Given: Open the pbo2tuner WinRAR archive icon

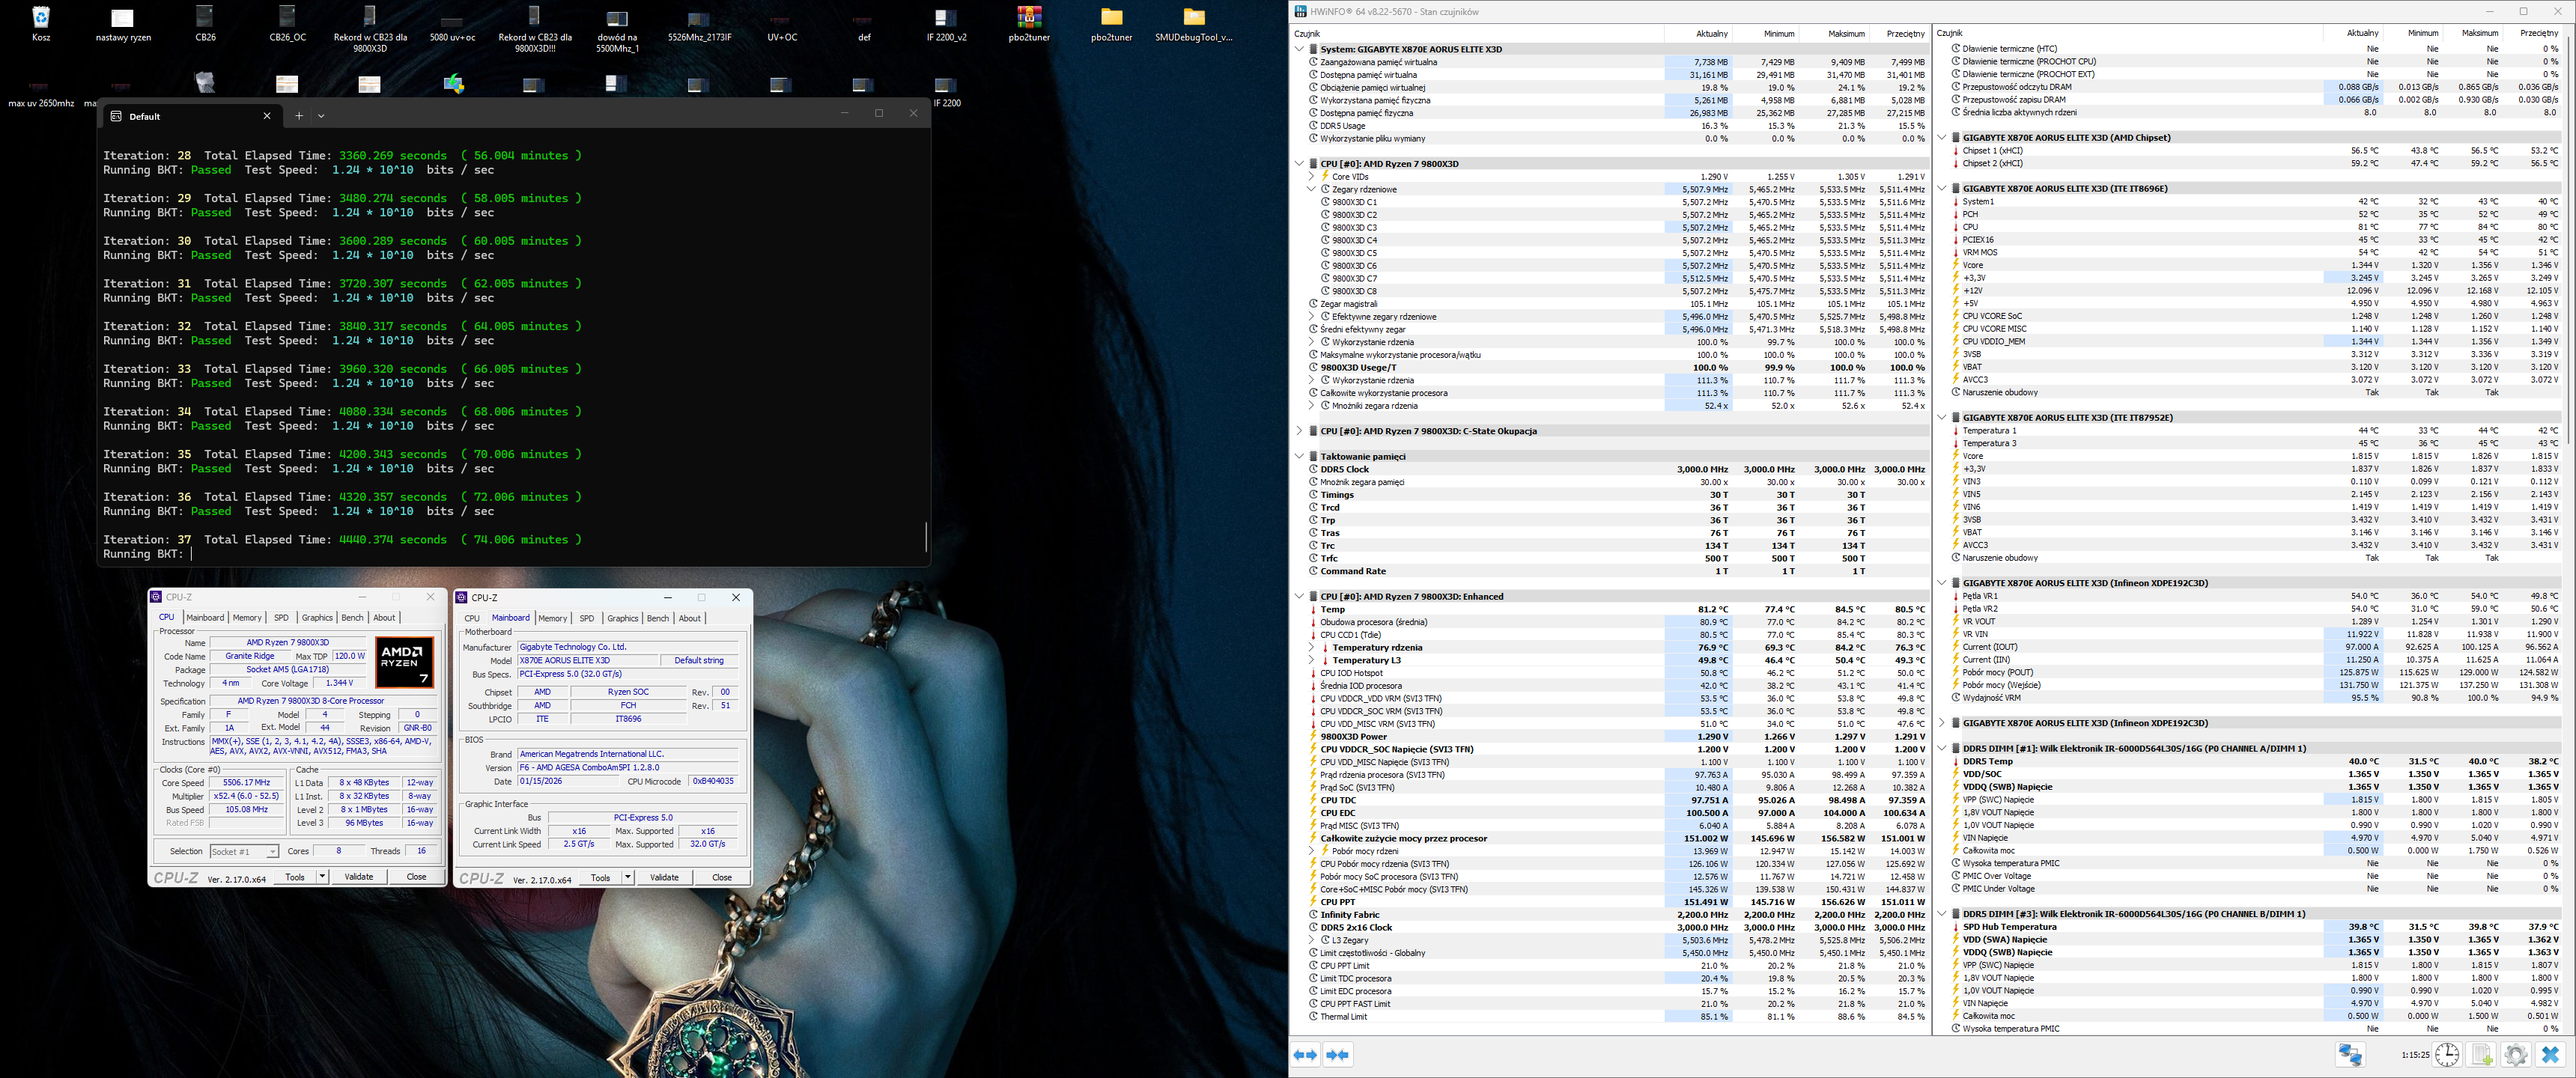Looking at the screenshot, I should (1028, 18).
